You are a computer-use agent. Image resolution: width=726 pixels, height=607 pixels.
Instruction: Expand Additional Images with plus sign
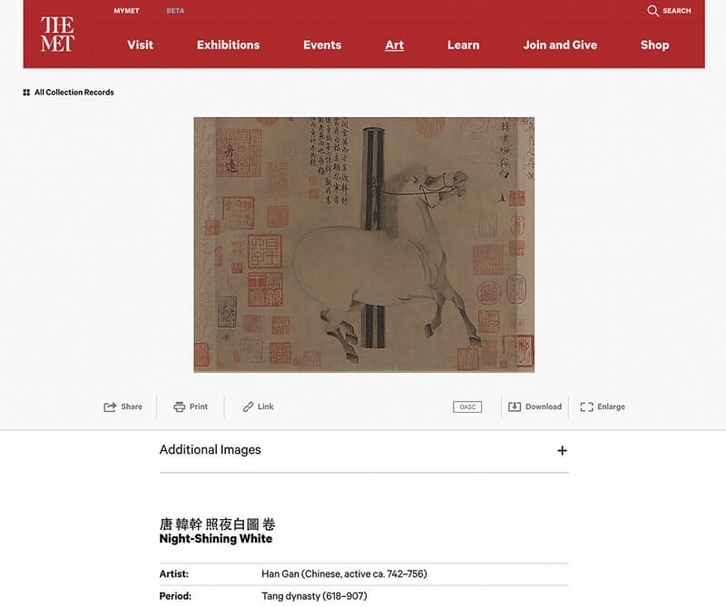pos(562,451)
